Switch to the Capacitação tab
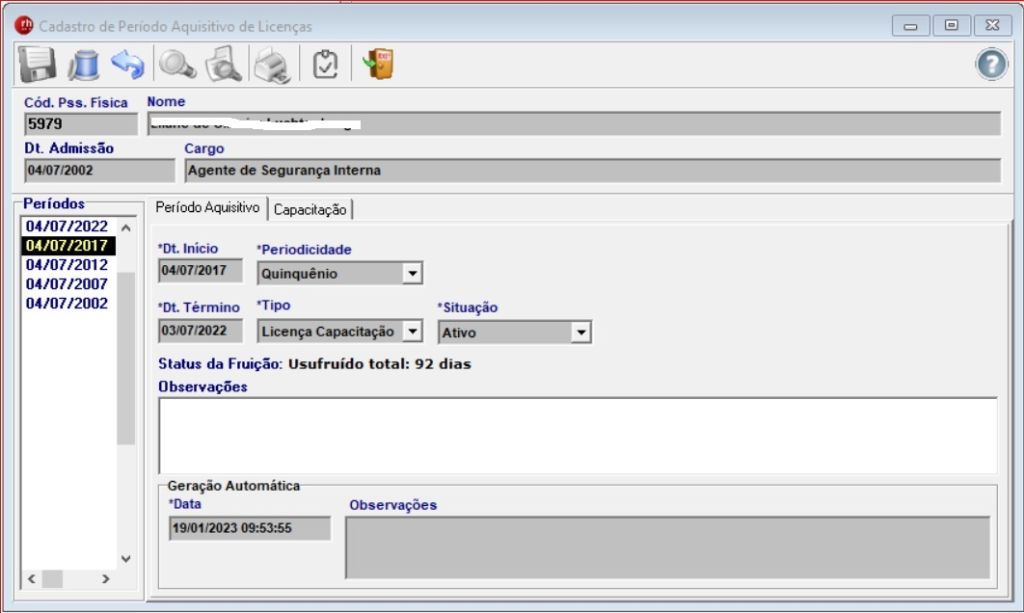 point(310,209)
